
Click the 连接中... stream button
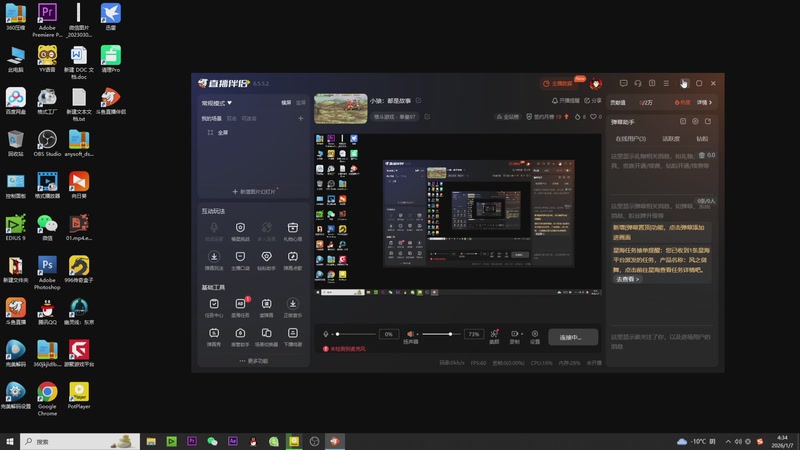pos(573,337)
